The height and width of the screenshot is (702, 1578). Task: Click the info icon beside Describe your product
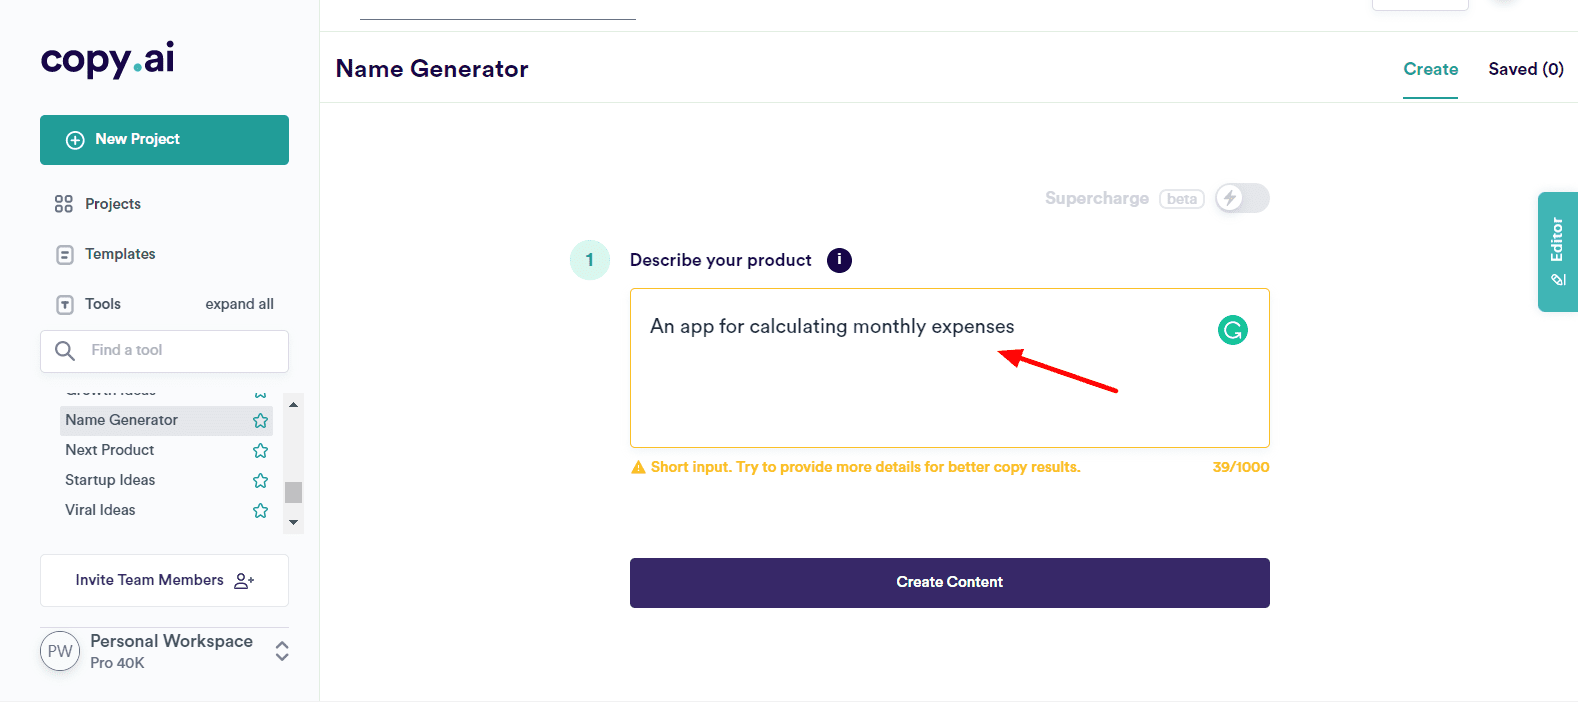pyautogui.click(x=839, y=260)
